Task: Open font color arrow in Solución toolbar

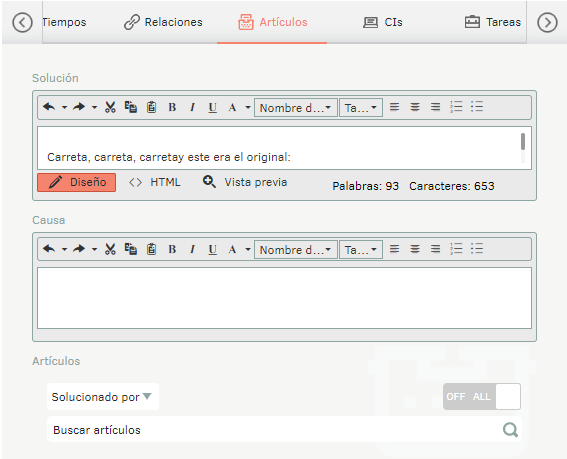Action: point(248,107)
